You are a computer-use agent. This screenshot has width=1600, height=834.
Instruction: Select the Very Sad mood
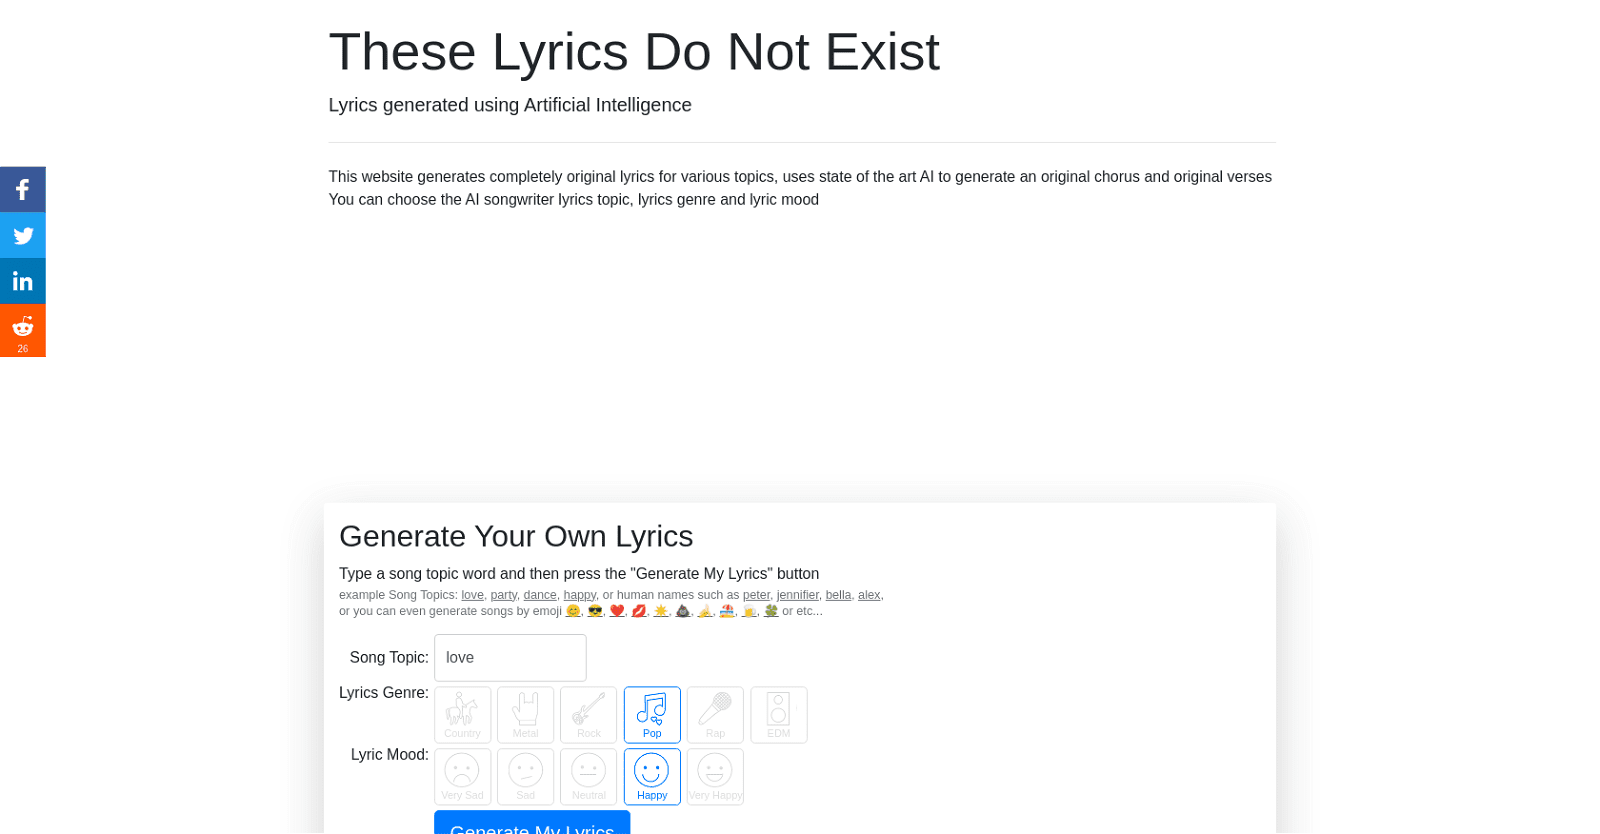coord(462,776)
